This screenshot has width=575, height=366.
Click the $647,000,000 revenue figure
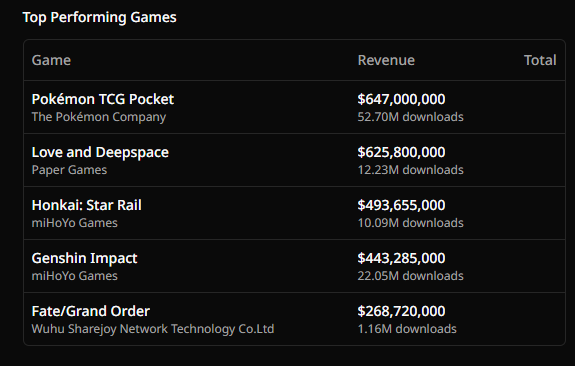(x=401, y=99)
